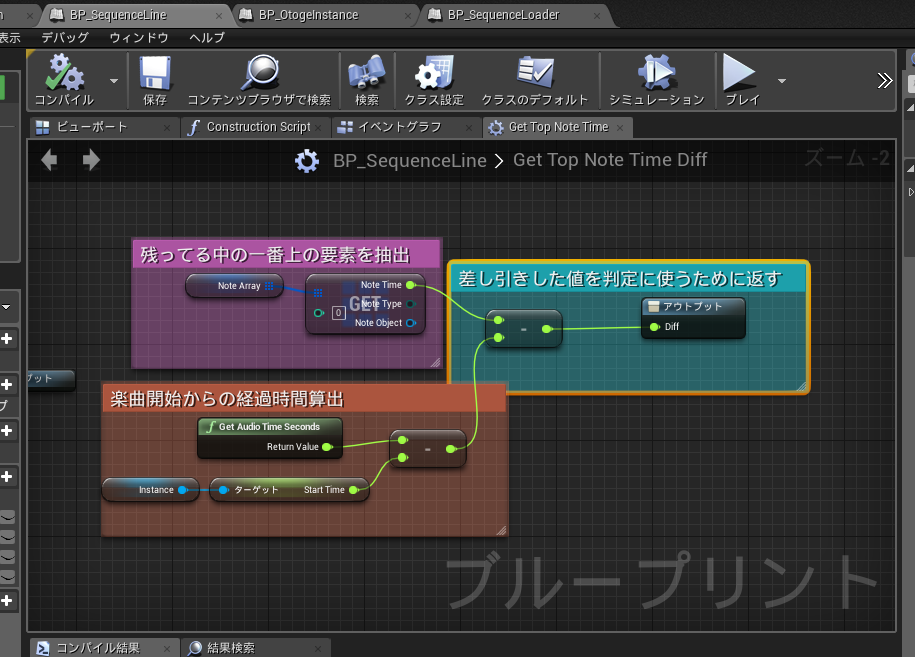The image size is (915, 657).
Task: Close the BP_SequenceLoader tab
Action: click(x=596, y=16)
